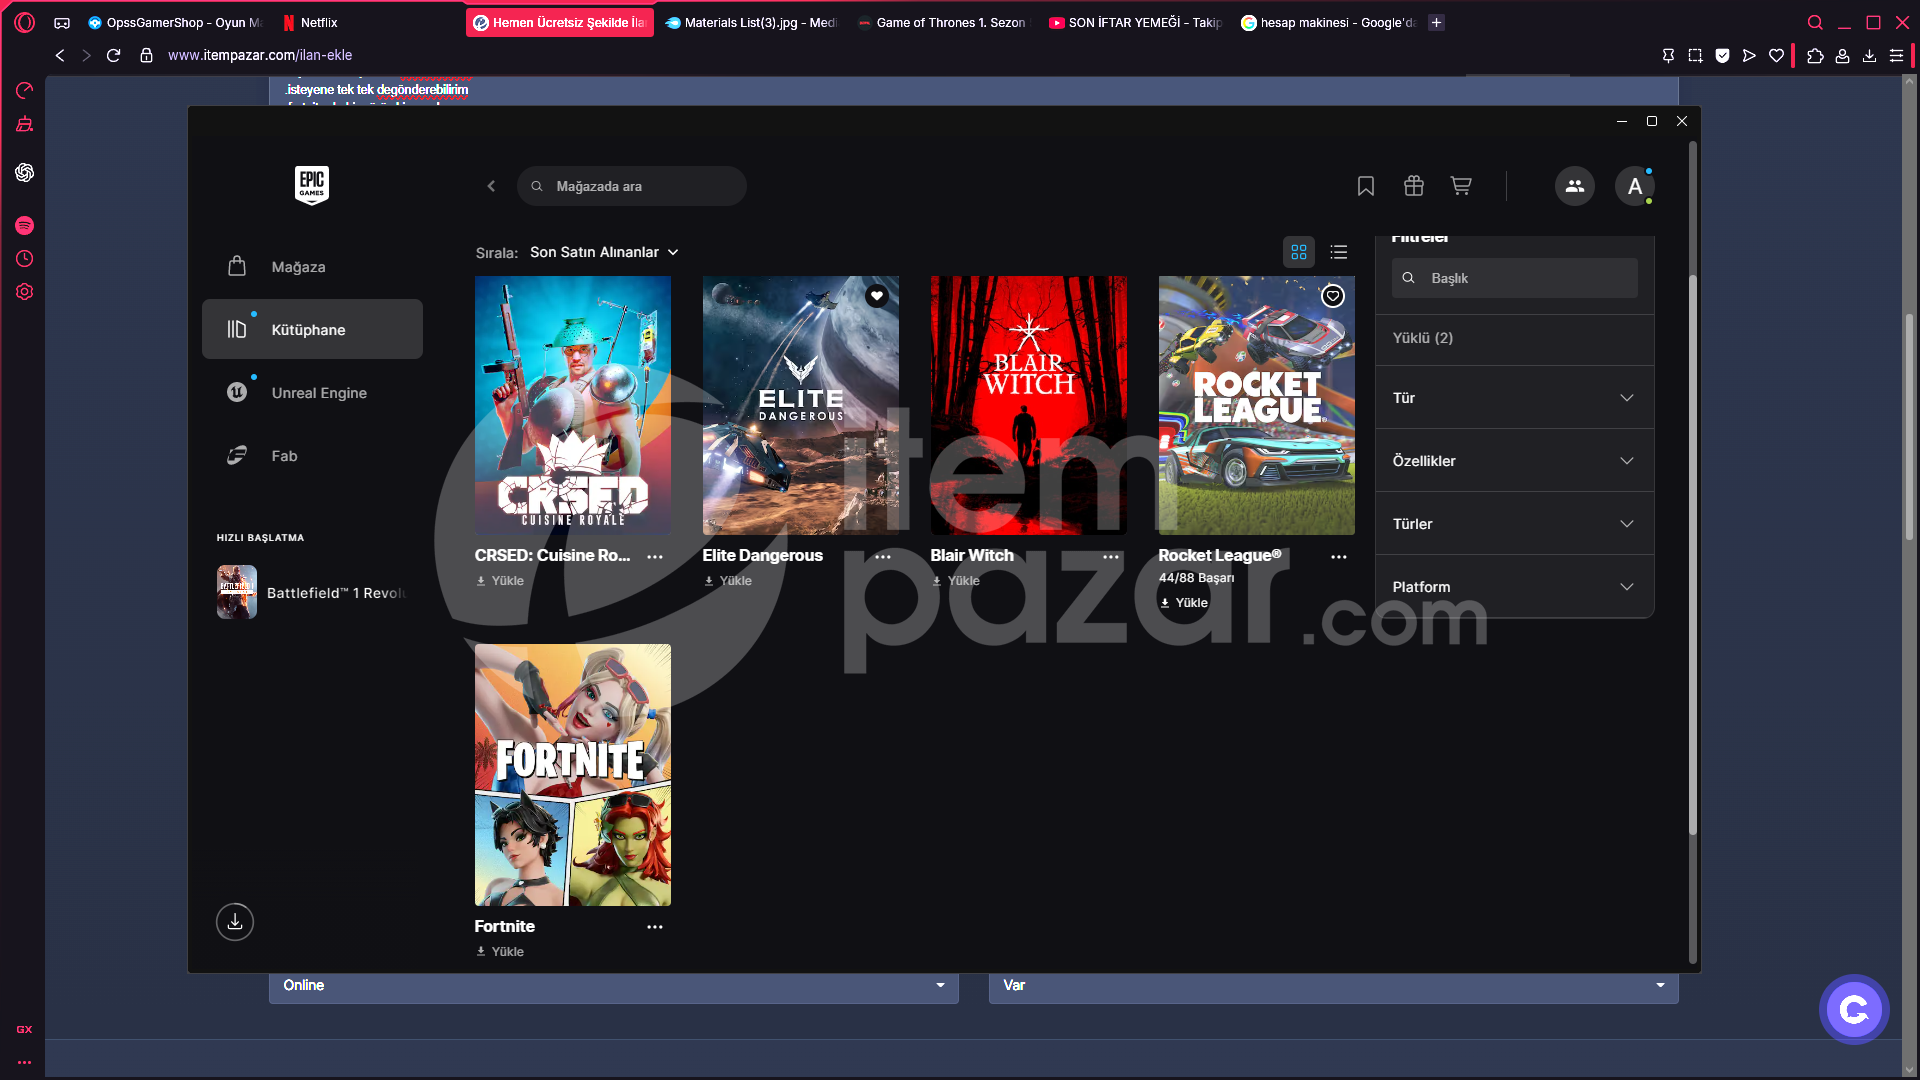The width and height of the screenshot is (1920, 1080).
Task: Open the shopping cart icon
Action: click(x=1461, y=186)
